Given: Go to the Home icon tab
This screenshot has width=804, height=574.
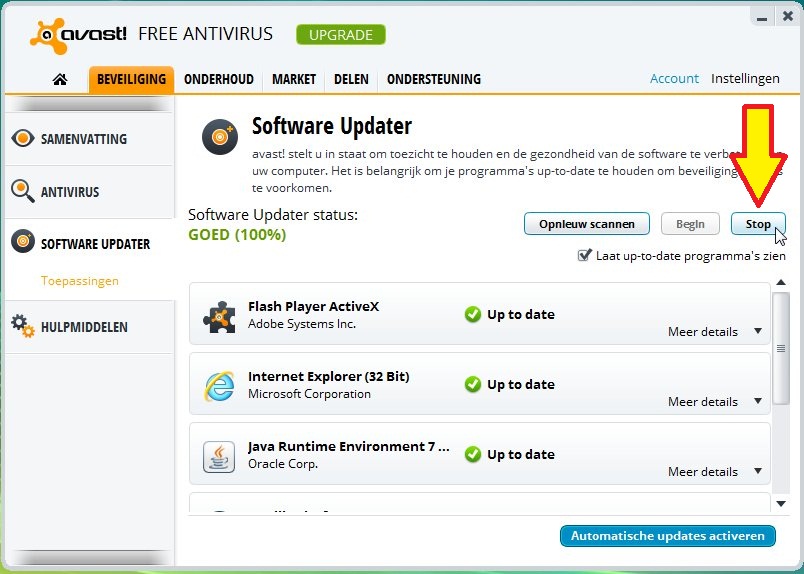Looking at the screenshot, I should coord(60,79).
